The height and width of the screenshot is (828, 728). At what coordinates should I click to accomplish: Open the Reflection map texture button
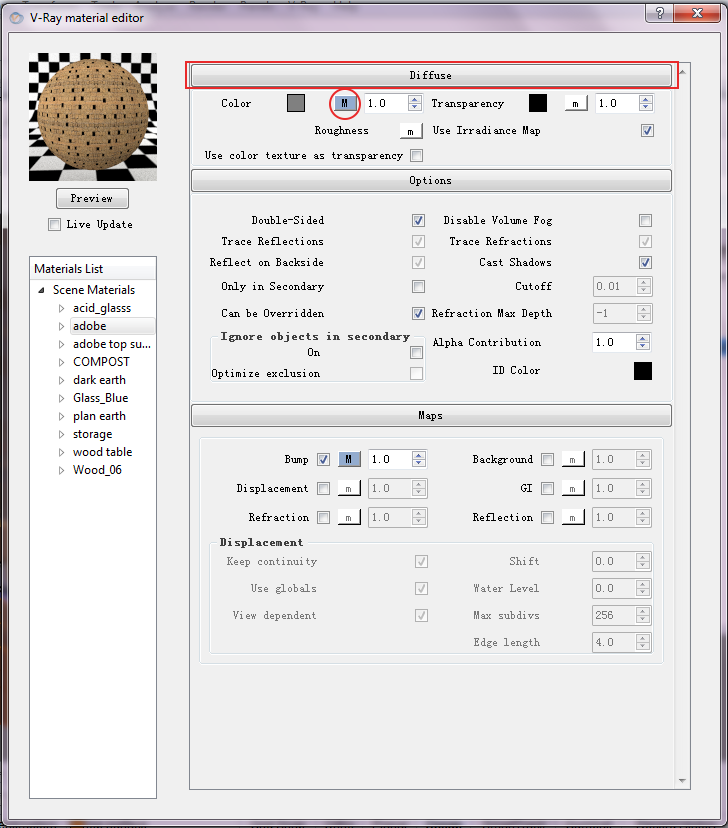point(573,518)
